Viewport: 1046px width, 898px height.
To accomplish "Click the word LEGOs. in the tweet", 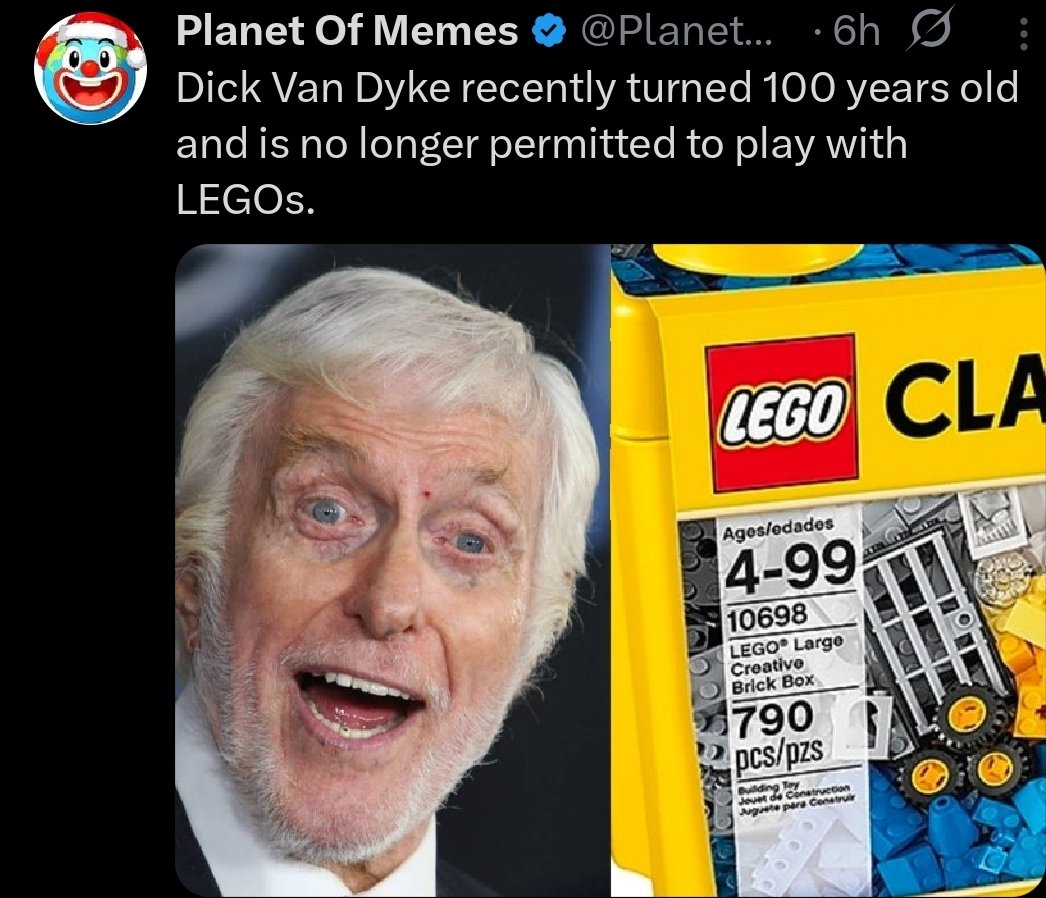I will (x=245, y=199).
